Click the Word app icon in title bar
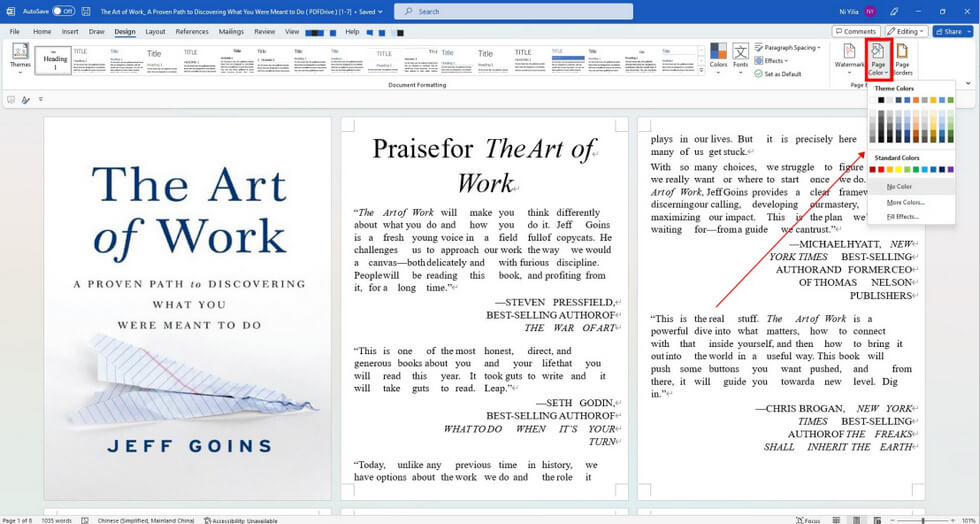This screenshot has height=524, width=980. (x=11, y=11)
